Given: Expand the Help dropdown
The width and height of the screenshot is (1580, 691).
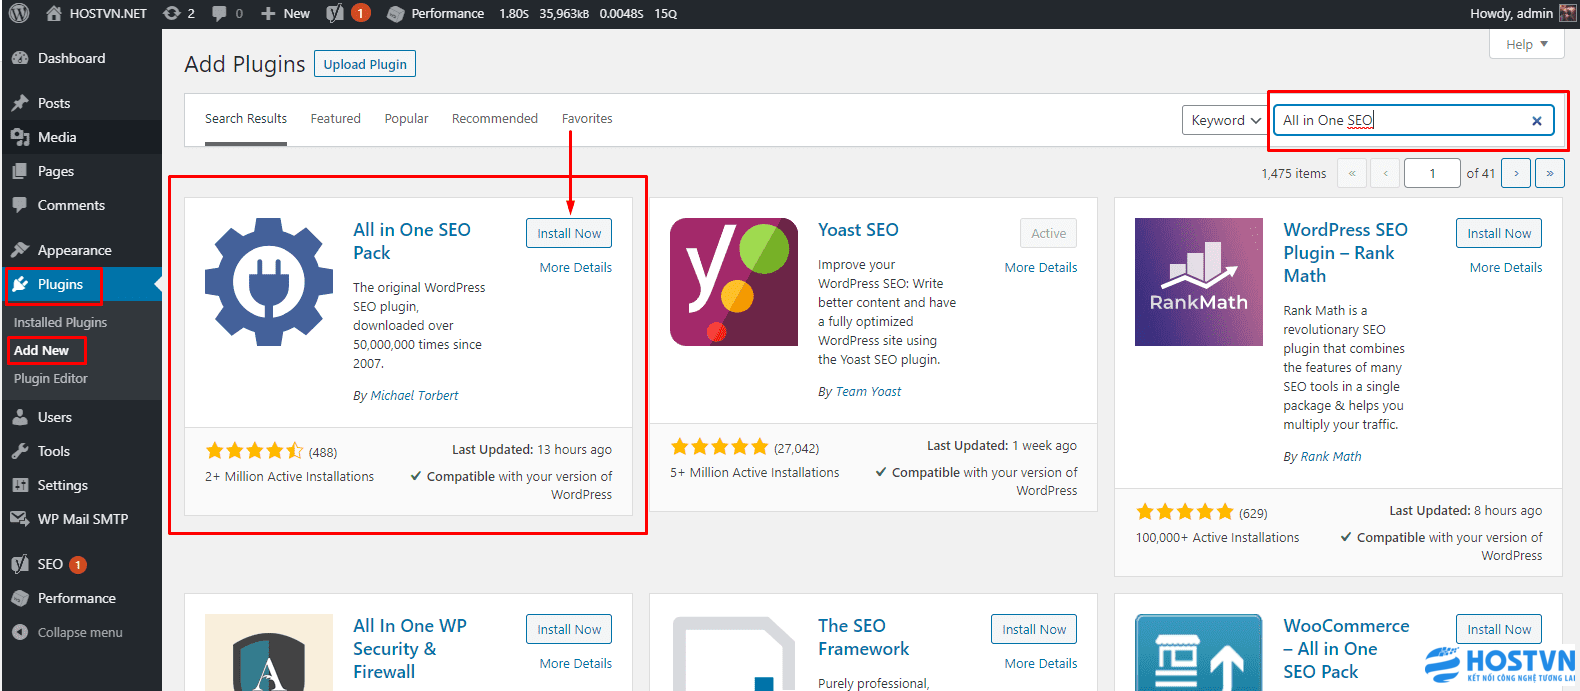Looking at the screenshot, I should (1527, 44).
